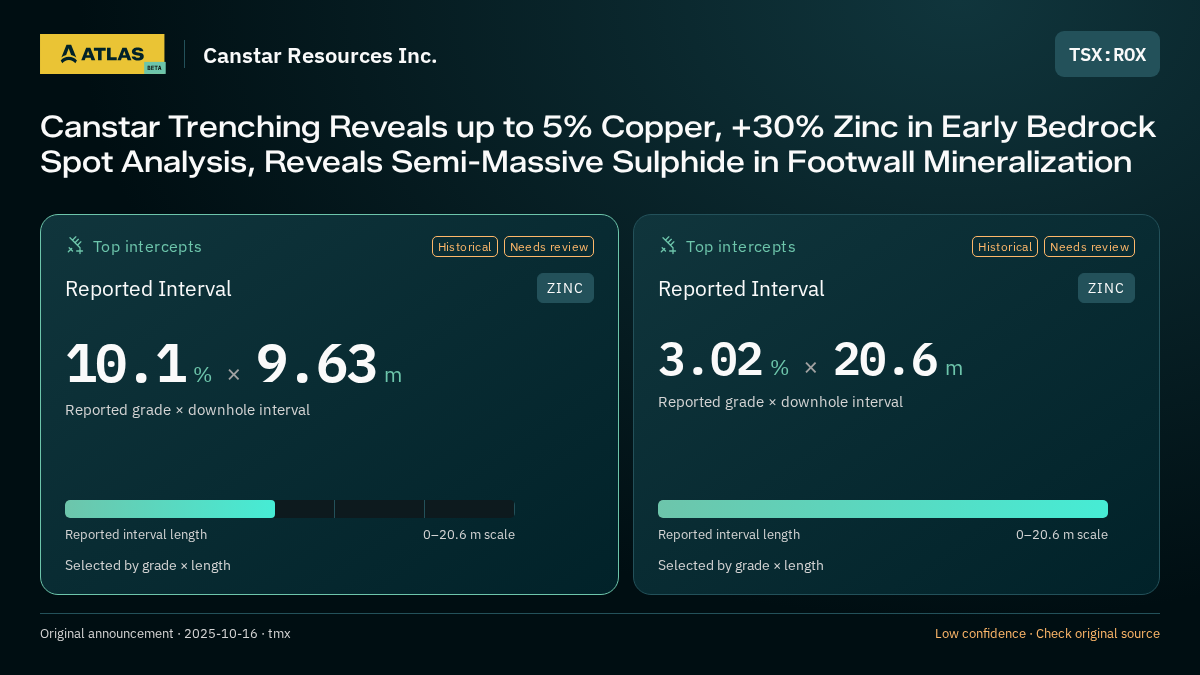
Task: Click the partially filled interval bar in the left card
Action: tap(290, 509)
